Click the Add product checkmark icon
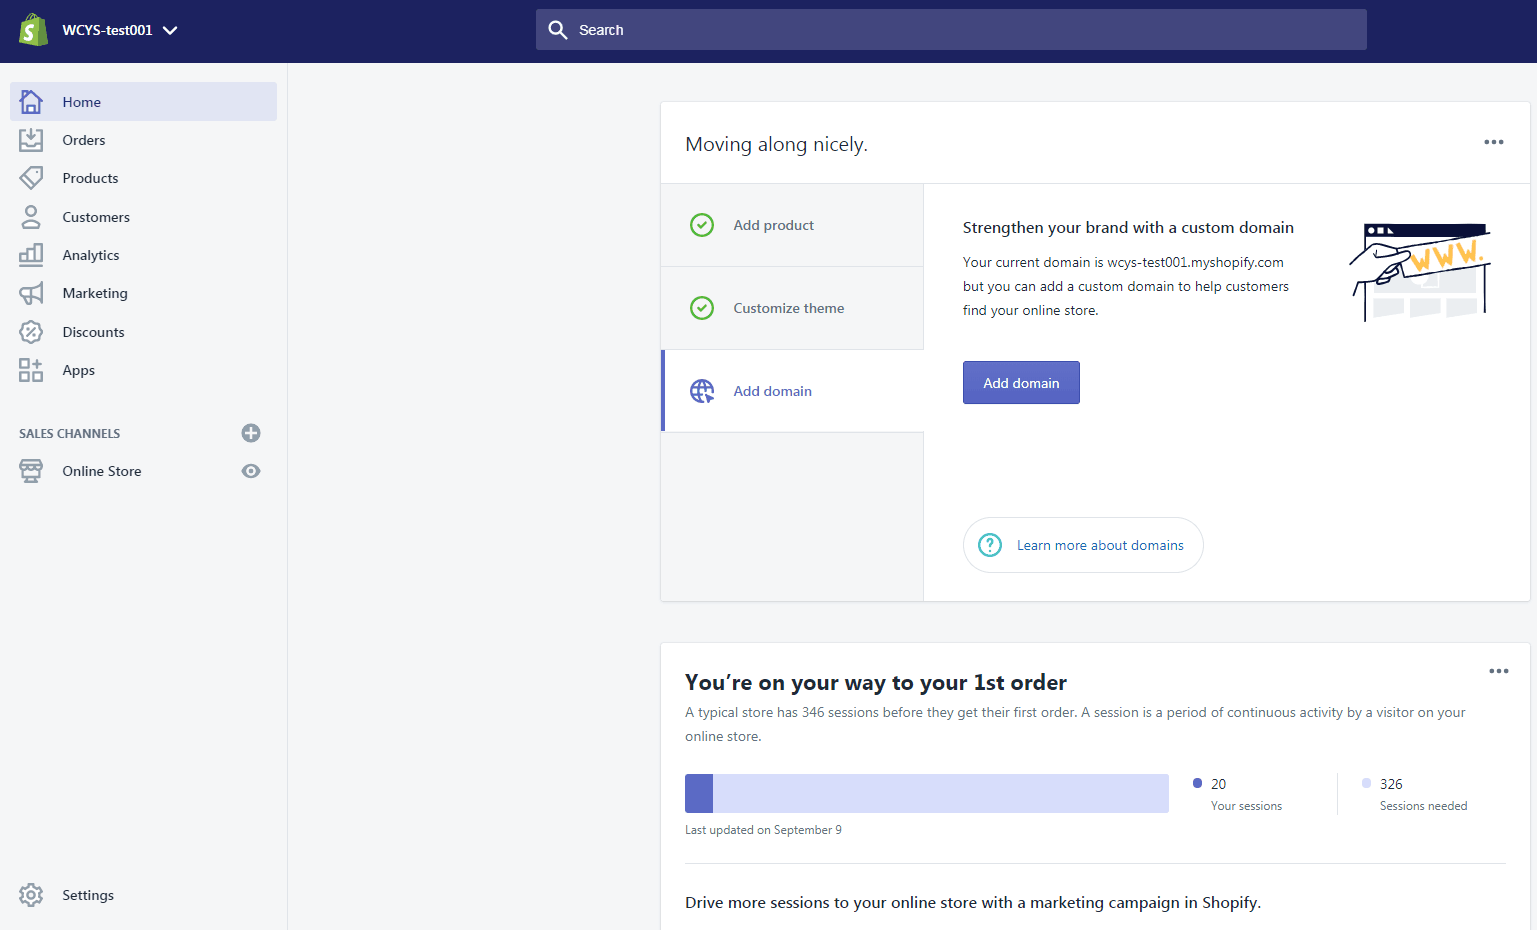Screen dimensions: 1537x930 702,225
